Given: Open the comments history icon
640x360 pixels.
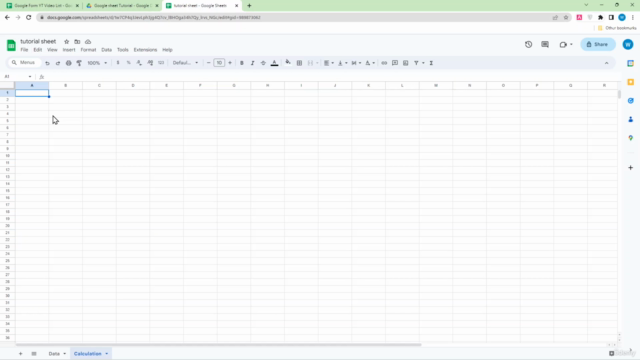Looking at the screenshot, I should [545, 44].
